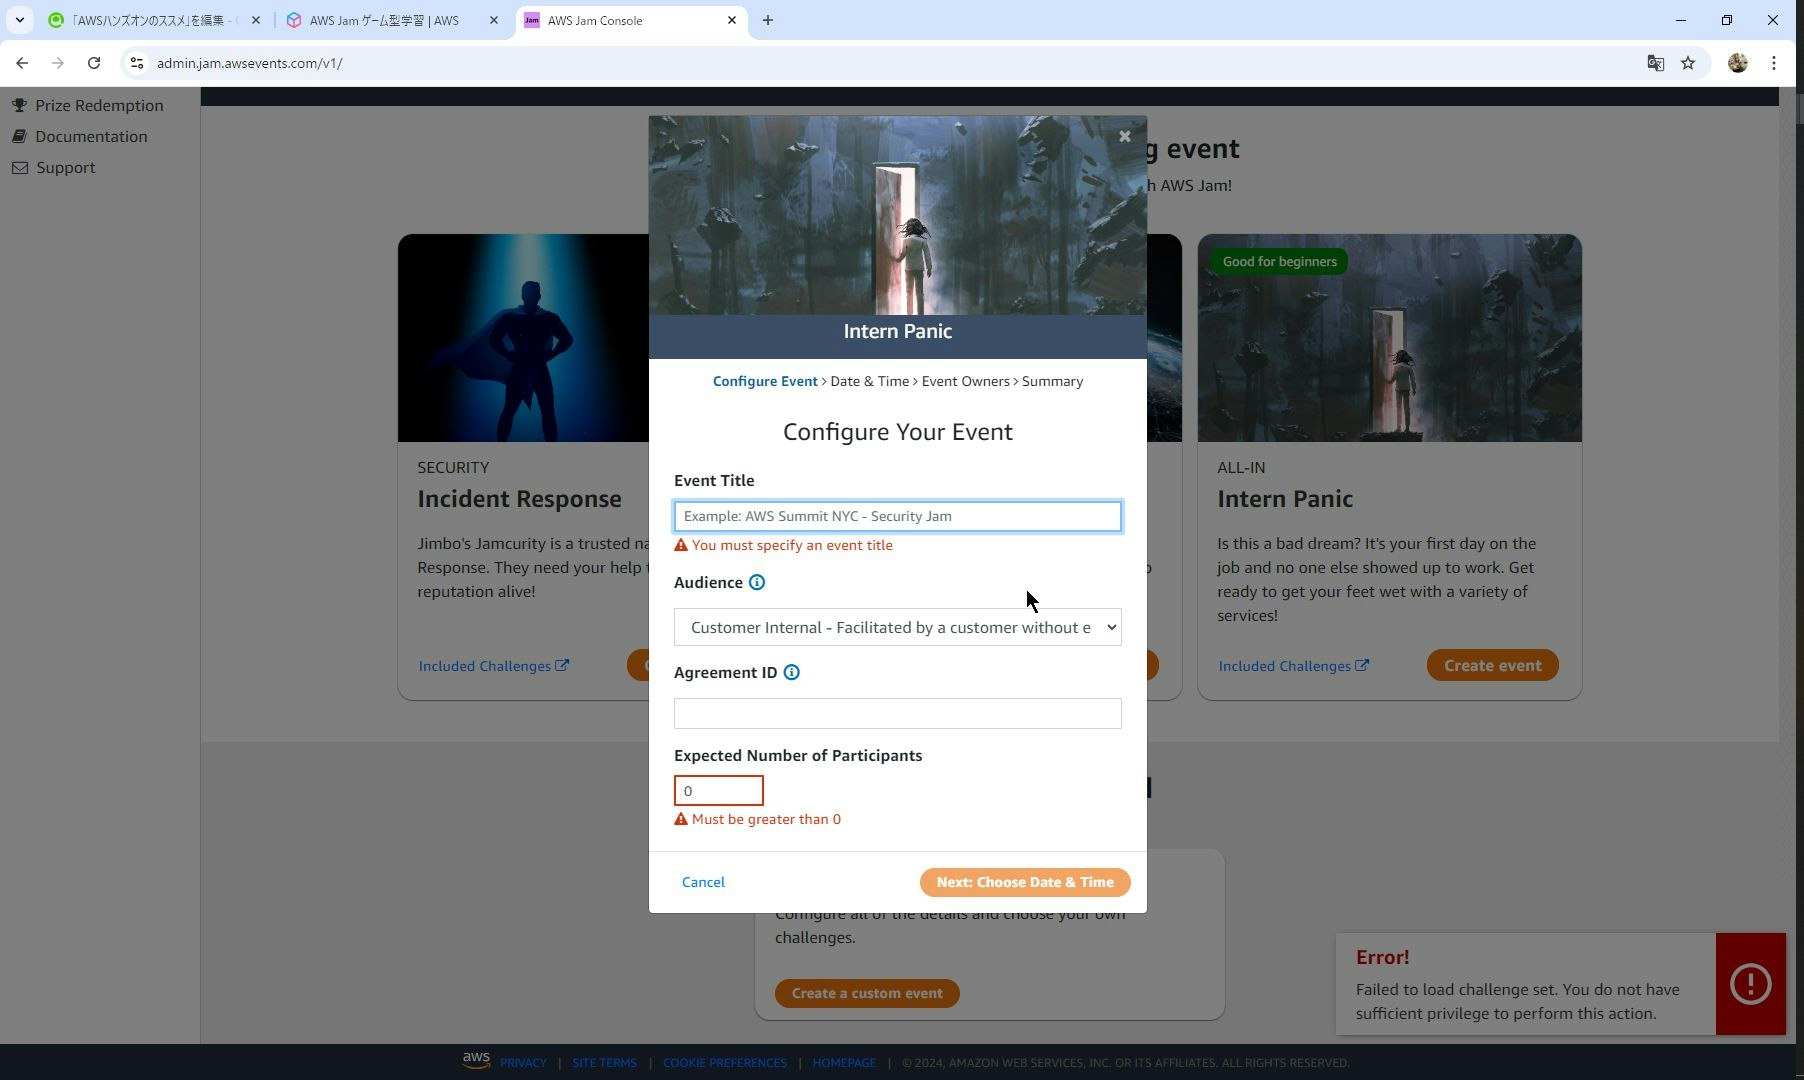This screenshot has width=1804, height=1080.
Task: Select the AWS Jam Console tab
Action: pyautogui.click(x=632, y=20)
